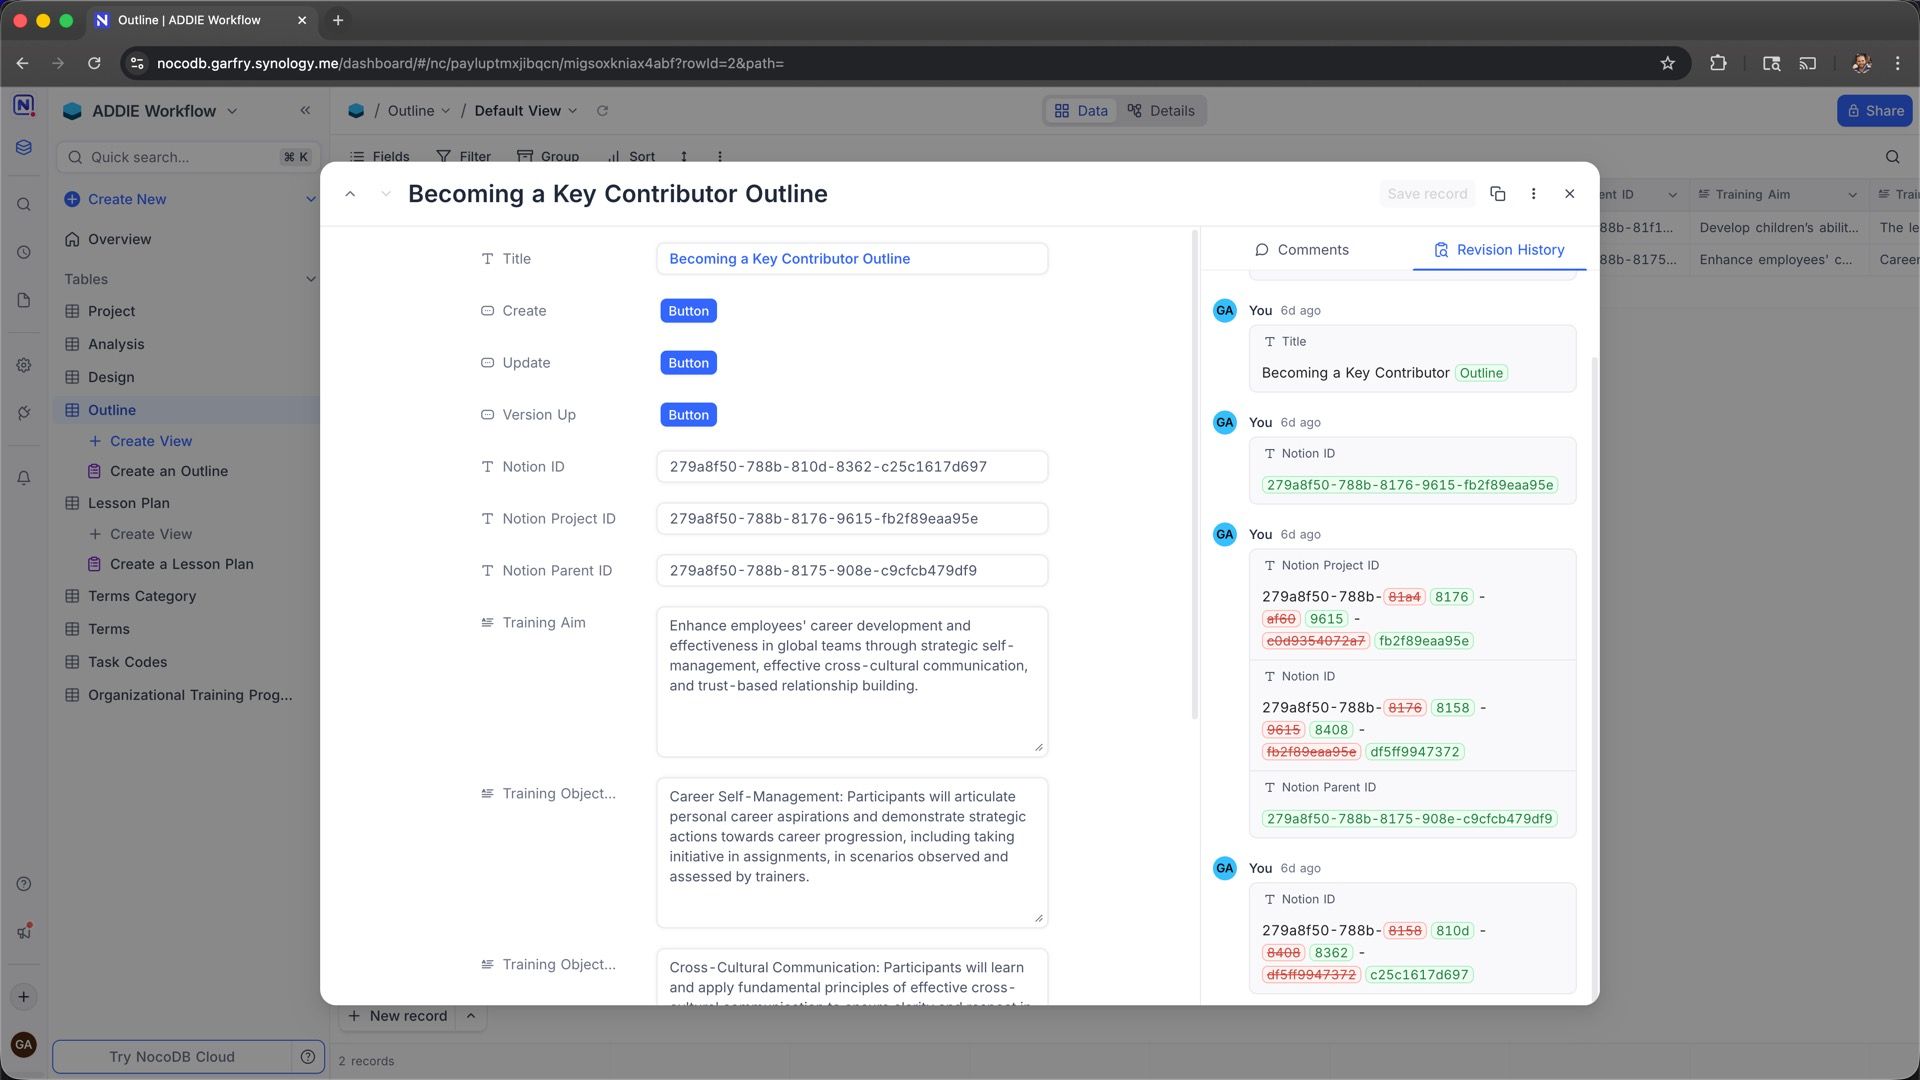This screenshot has width=1920, height=1080.
Task: Collapse the sidebar with double chevron
Action: (305, 111)
